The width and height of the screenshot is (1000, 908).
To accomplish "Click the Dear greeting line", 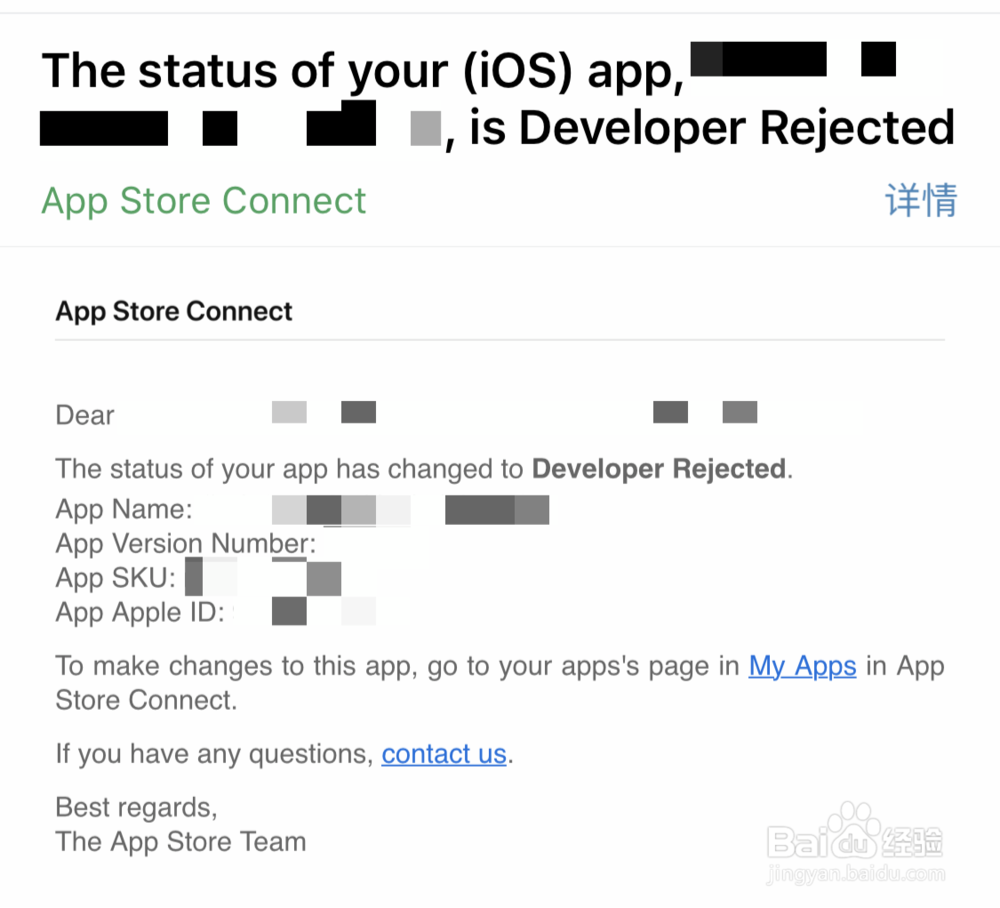I will pyautogui.click(x=85, y=415).
